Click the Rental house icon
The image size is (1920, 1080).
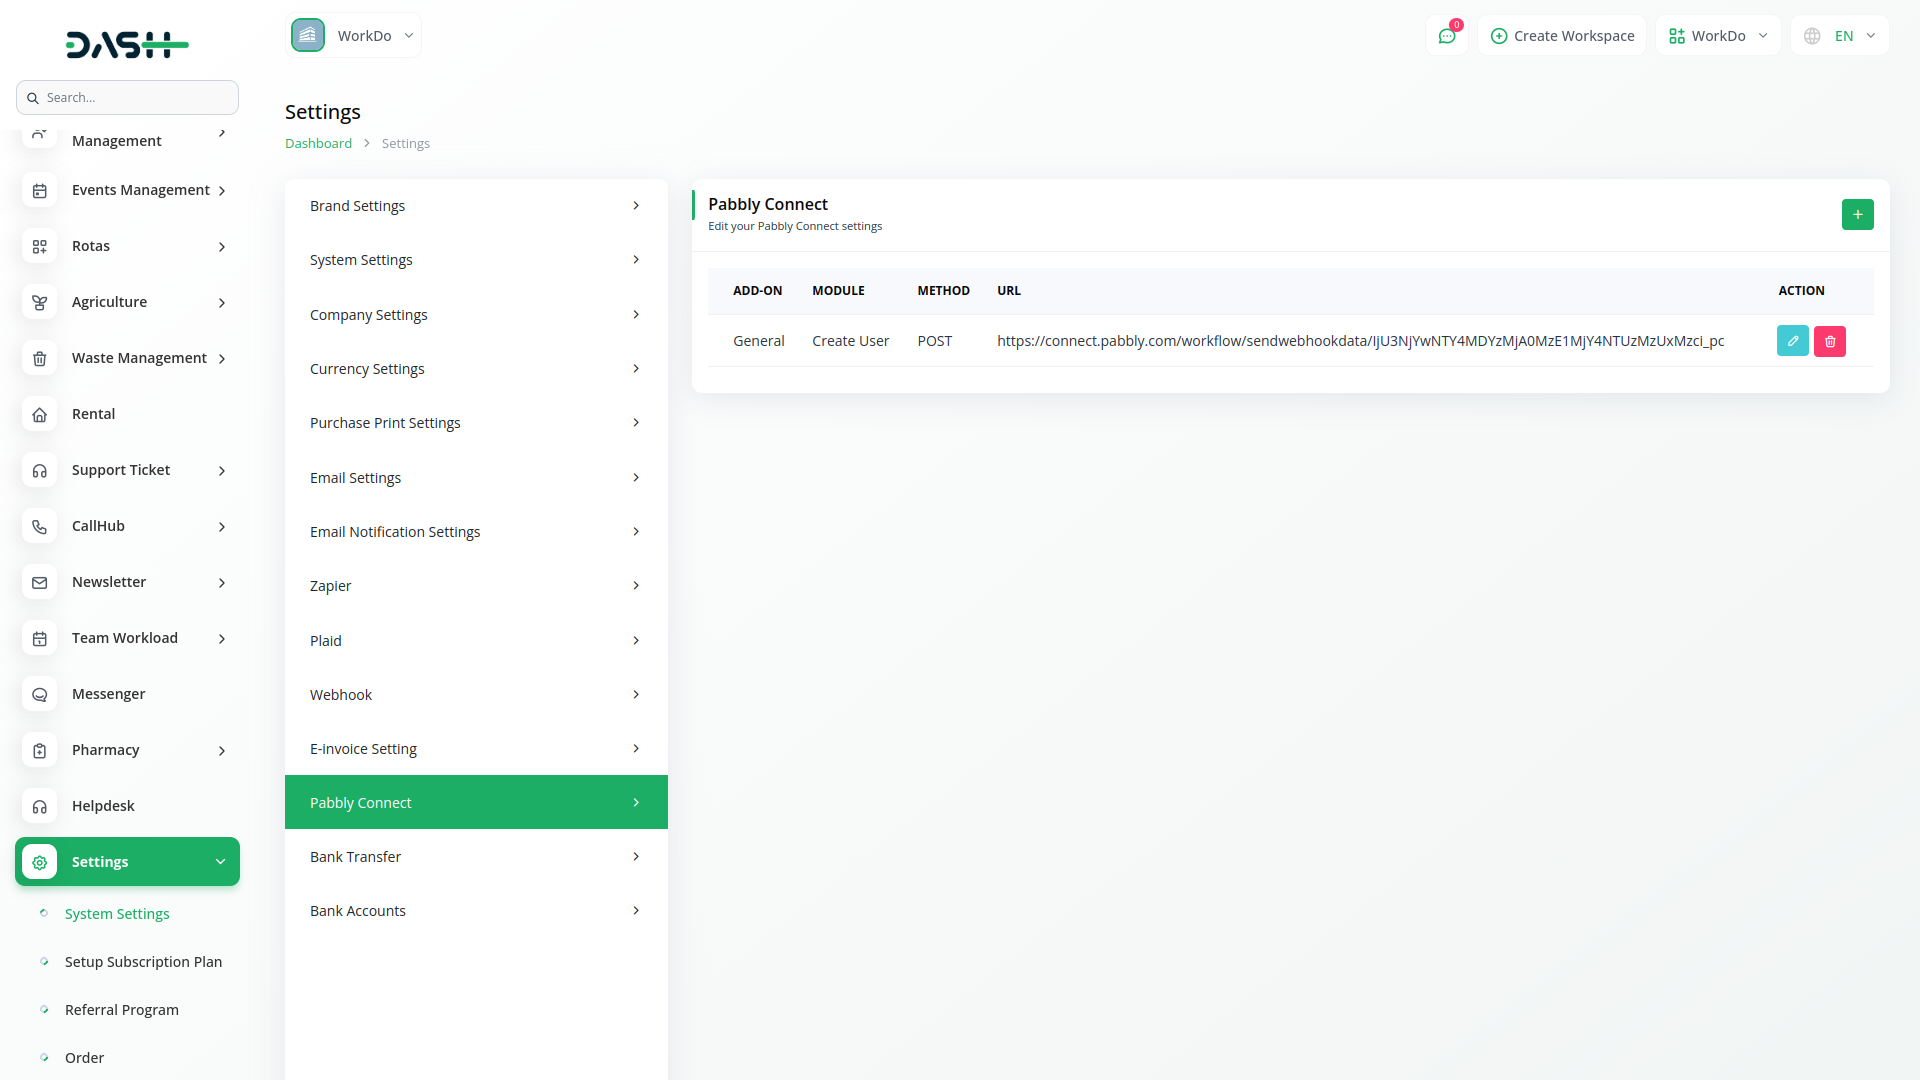coord(40,414)
